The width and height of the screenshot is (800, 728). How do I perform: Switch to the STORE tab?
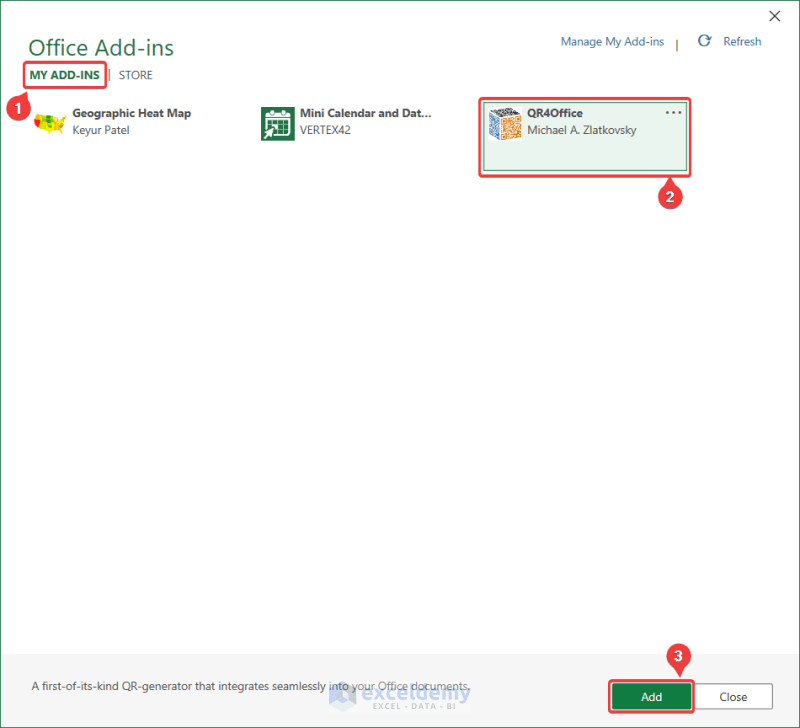[x=135, y=74]
